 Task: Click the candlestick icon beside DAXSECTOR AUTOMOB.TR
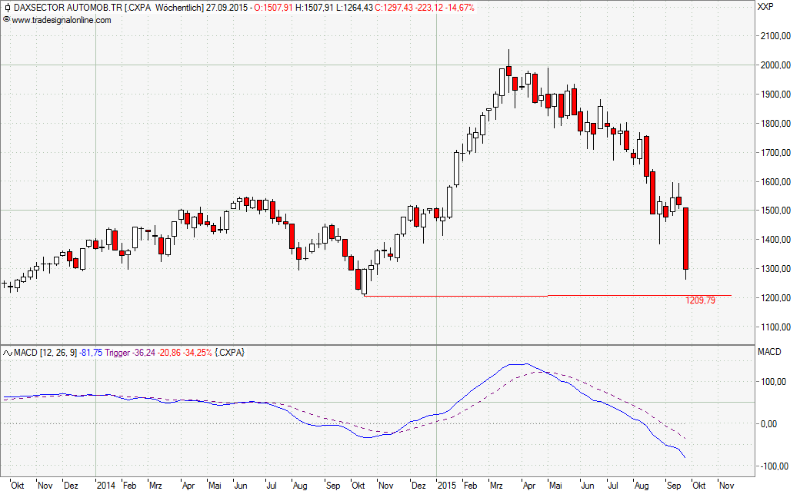tap(6, 8)
